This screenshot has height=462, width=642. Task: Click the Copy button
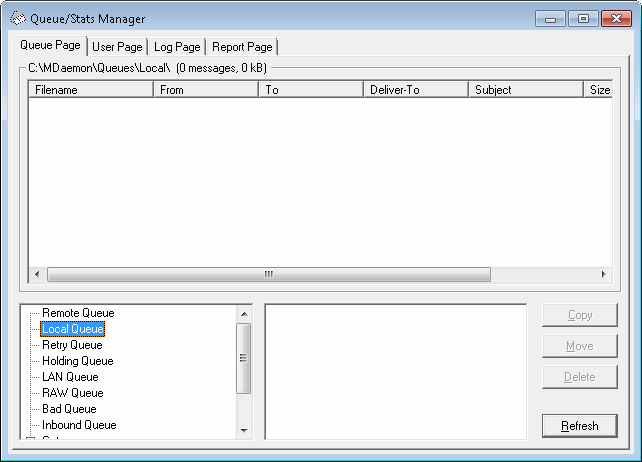point(579,315)
